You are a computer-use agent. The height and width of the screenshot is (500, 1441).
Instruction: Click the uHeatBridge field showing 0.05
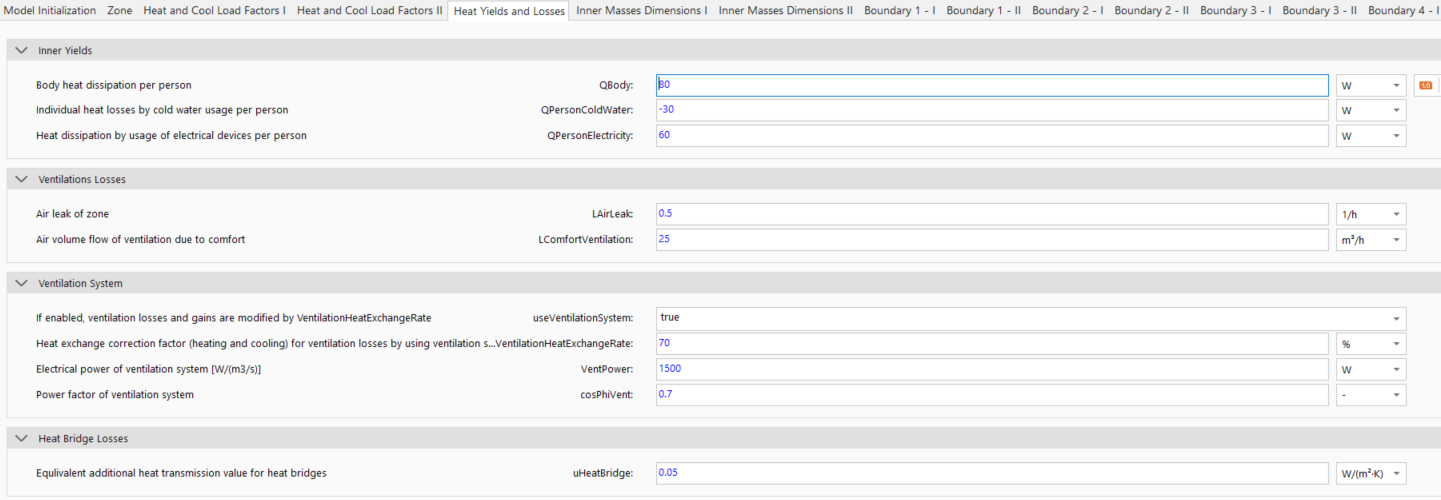click(x=992, y=473)
